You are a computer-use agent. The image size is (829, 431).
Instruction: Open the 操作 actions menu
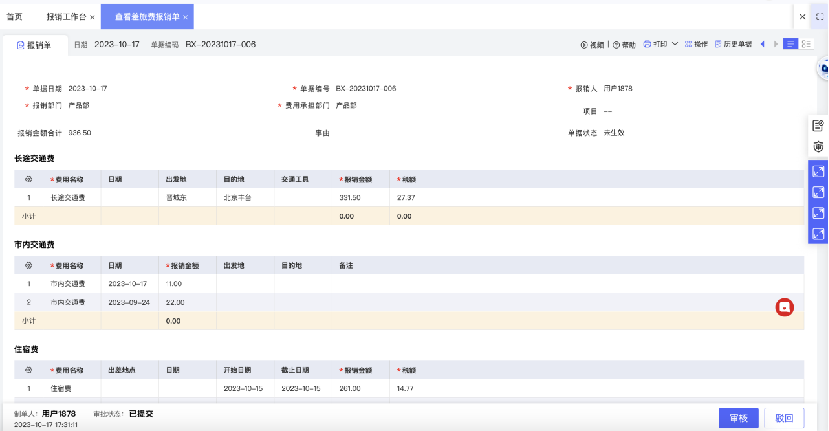coord(696,44)
